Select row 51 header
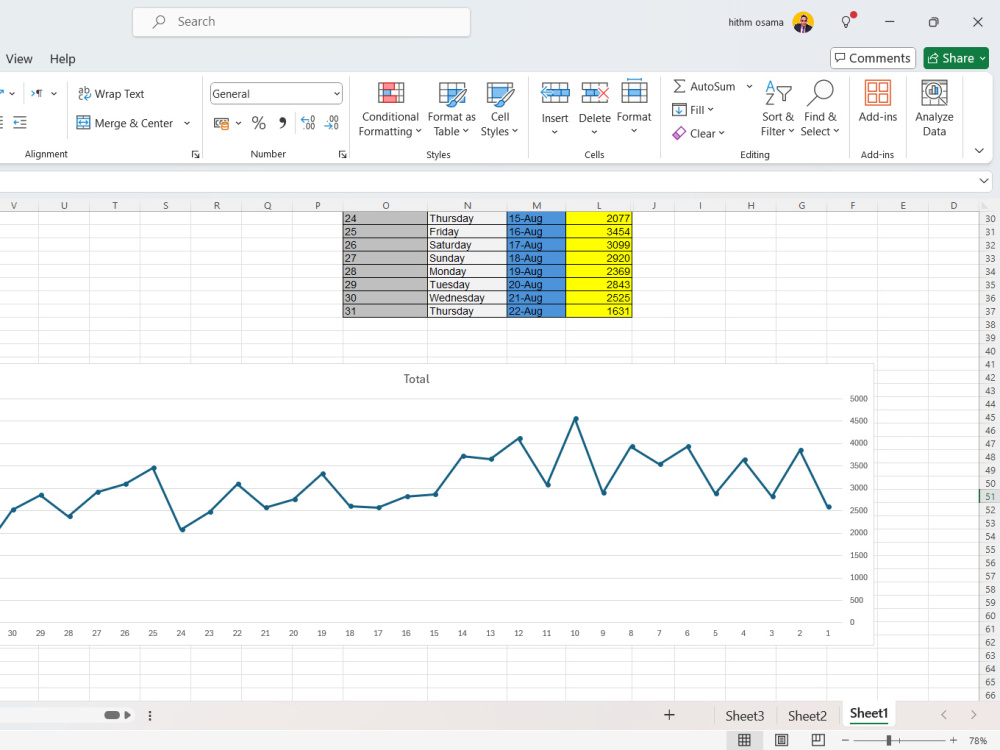The width and height of the screenshot is (1000, 750). pos(989,496)
